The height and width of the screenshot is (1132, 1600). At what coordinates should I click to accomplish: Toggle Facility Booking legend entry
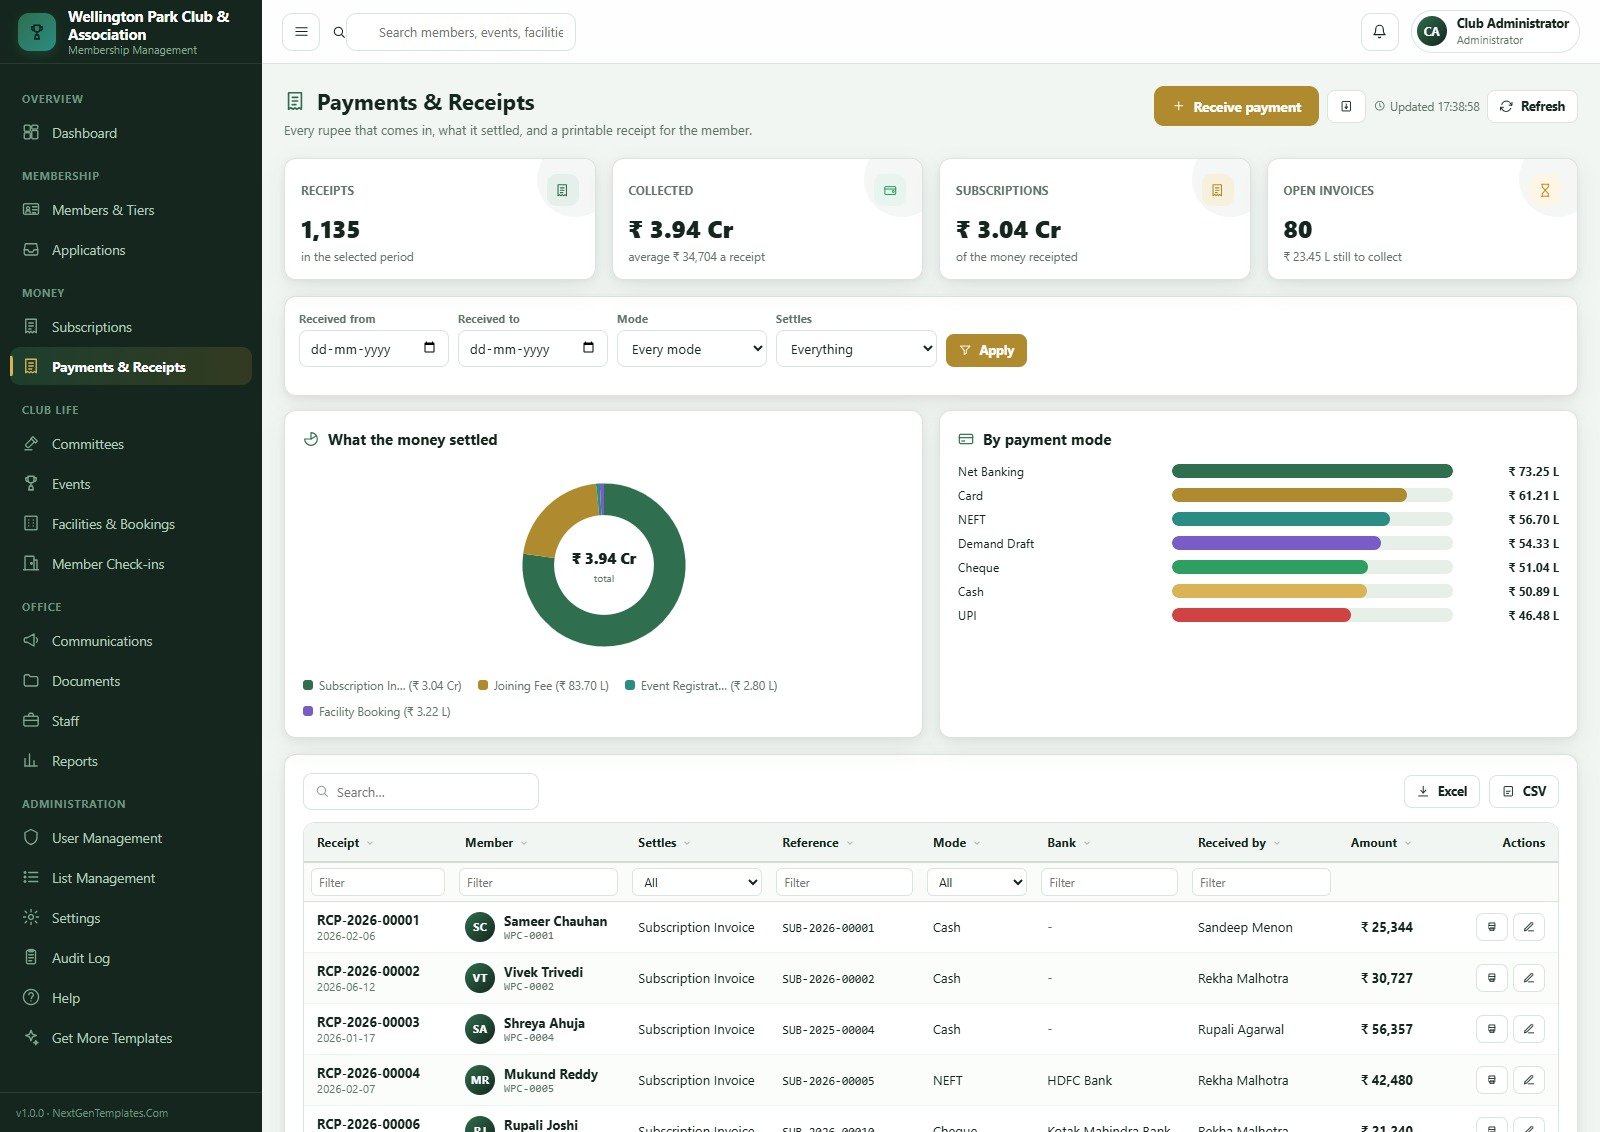click(x=377, y=712)
